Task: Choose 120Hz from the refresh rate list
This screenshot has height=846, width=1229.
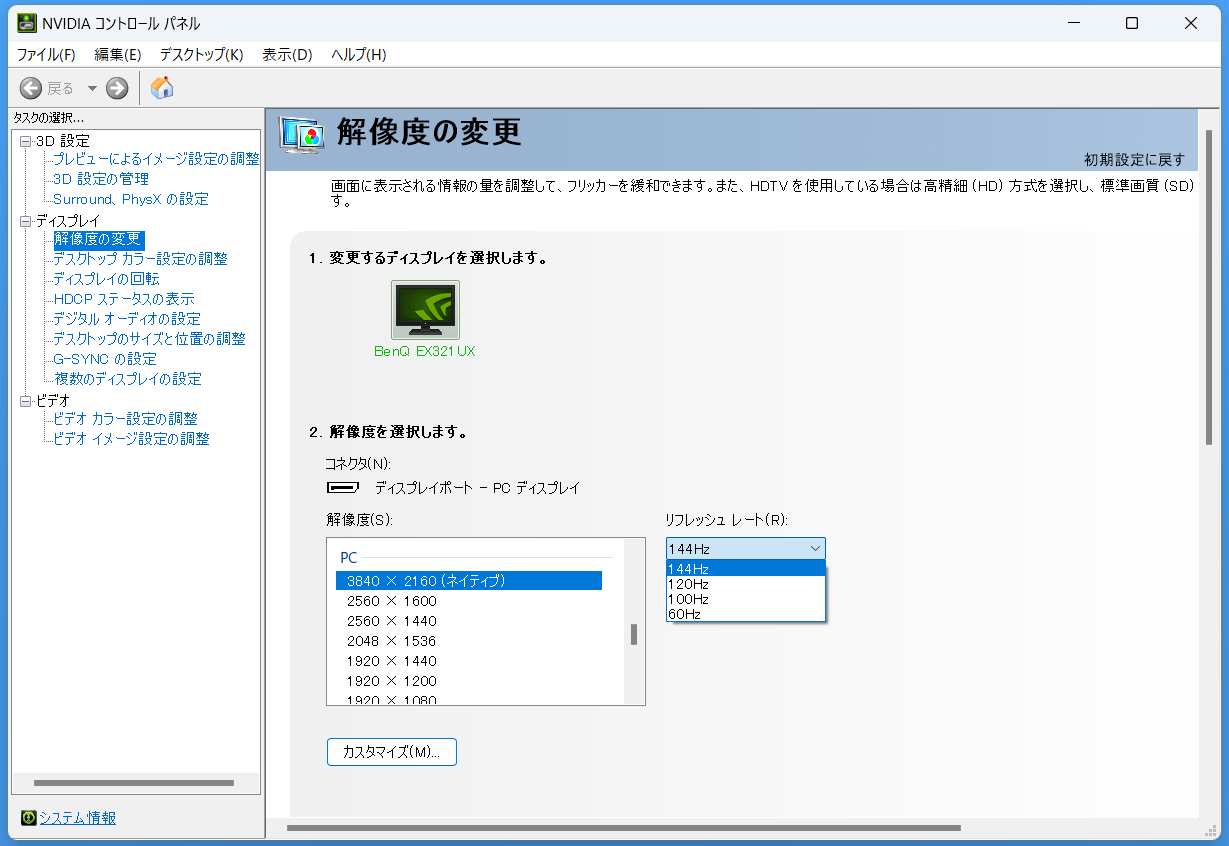Action: pos(688,584)
